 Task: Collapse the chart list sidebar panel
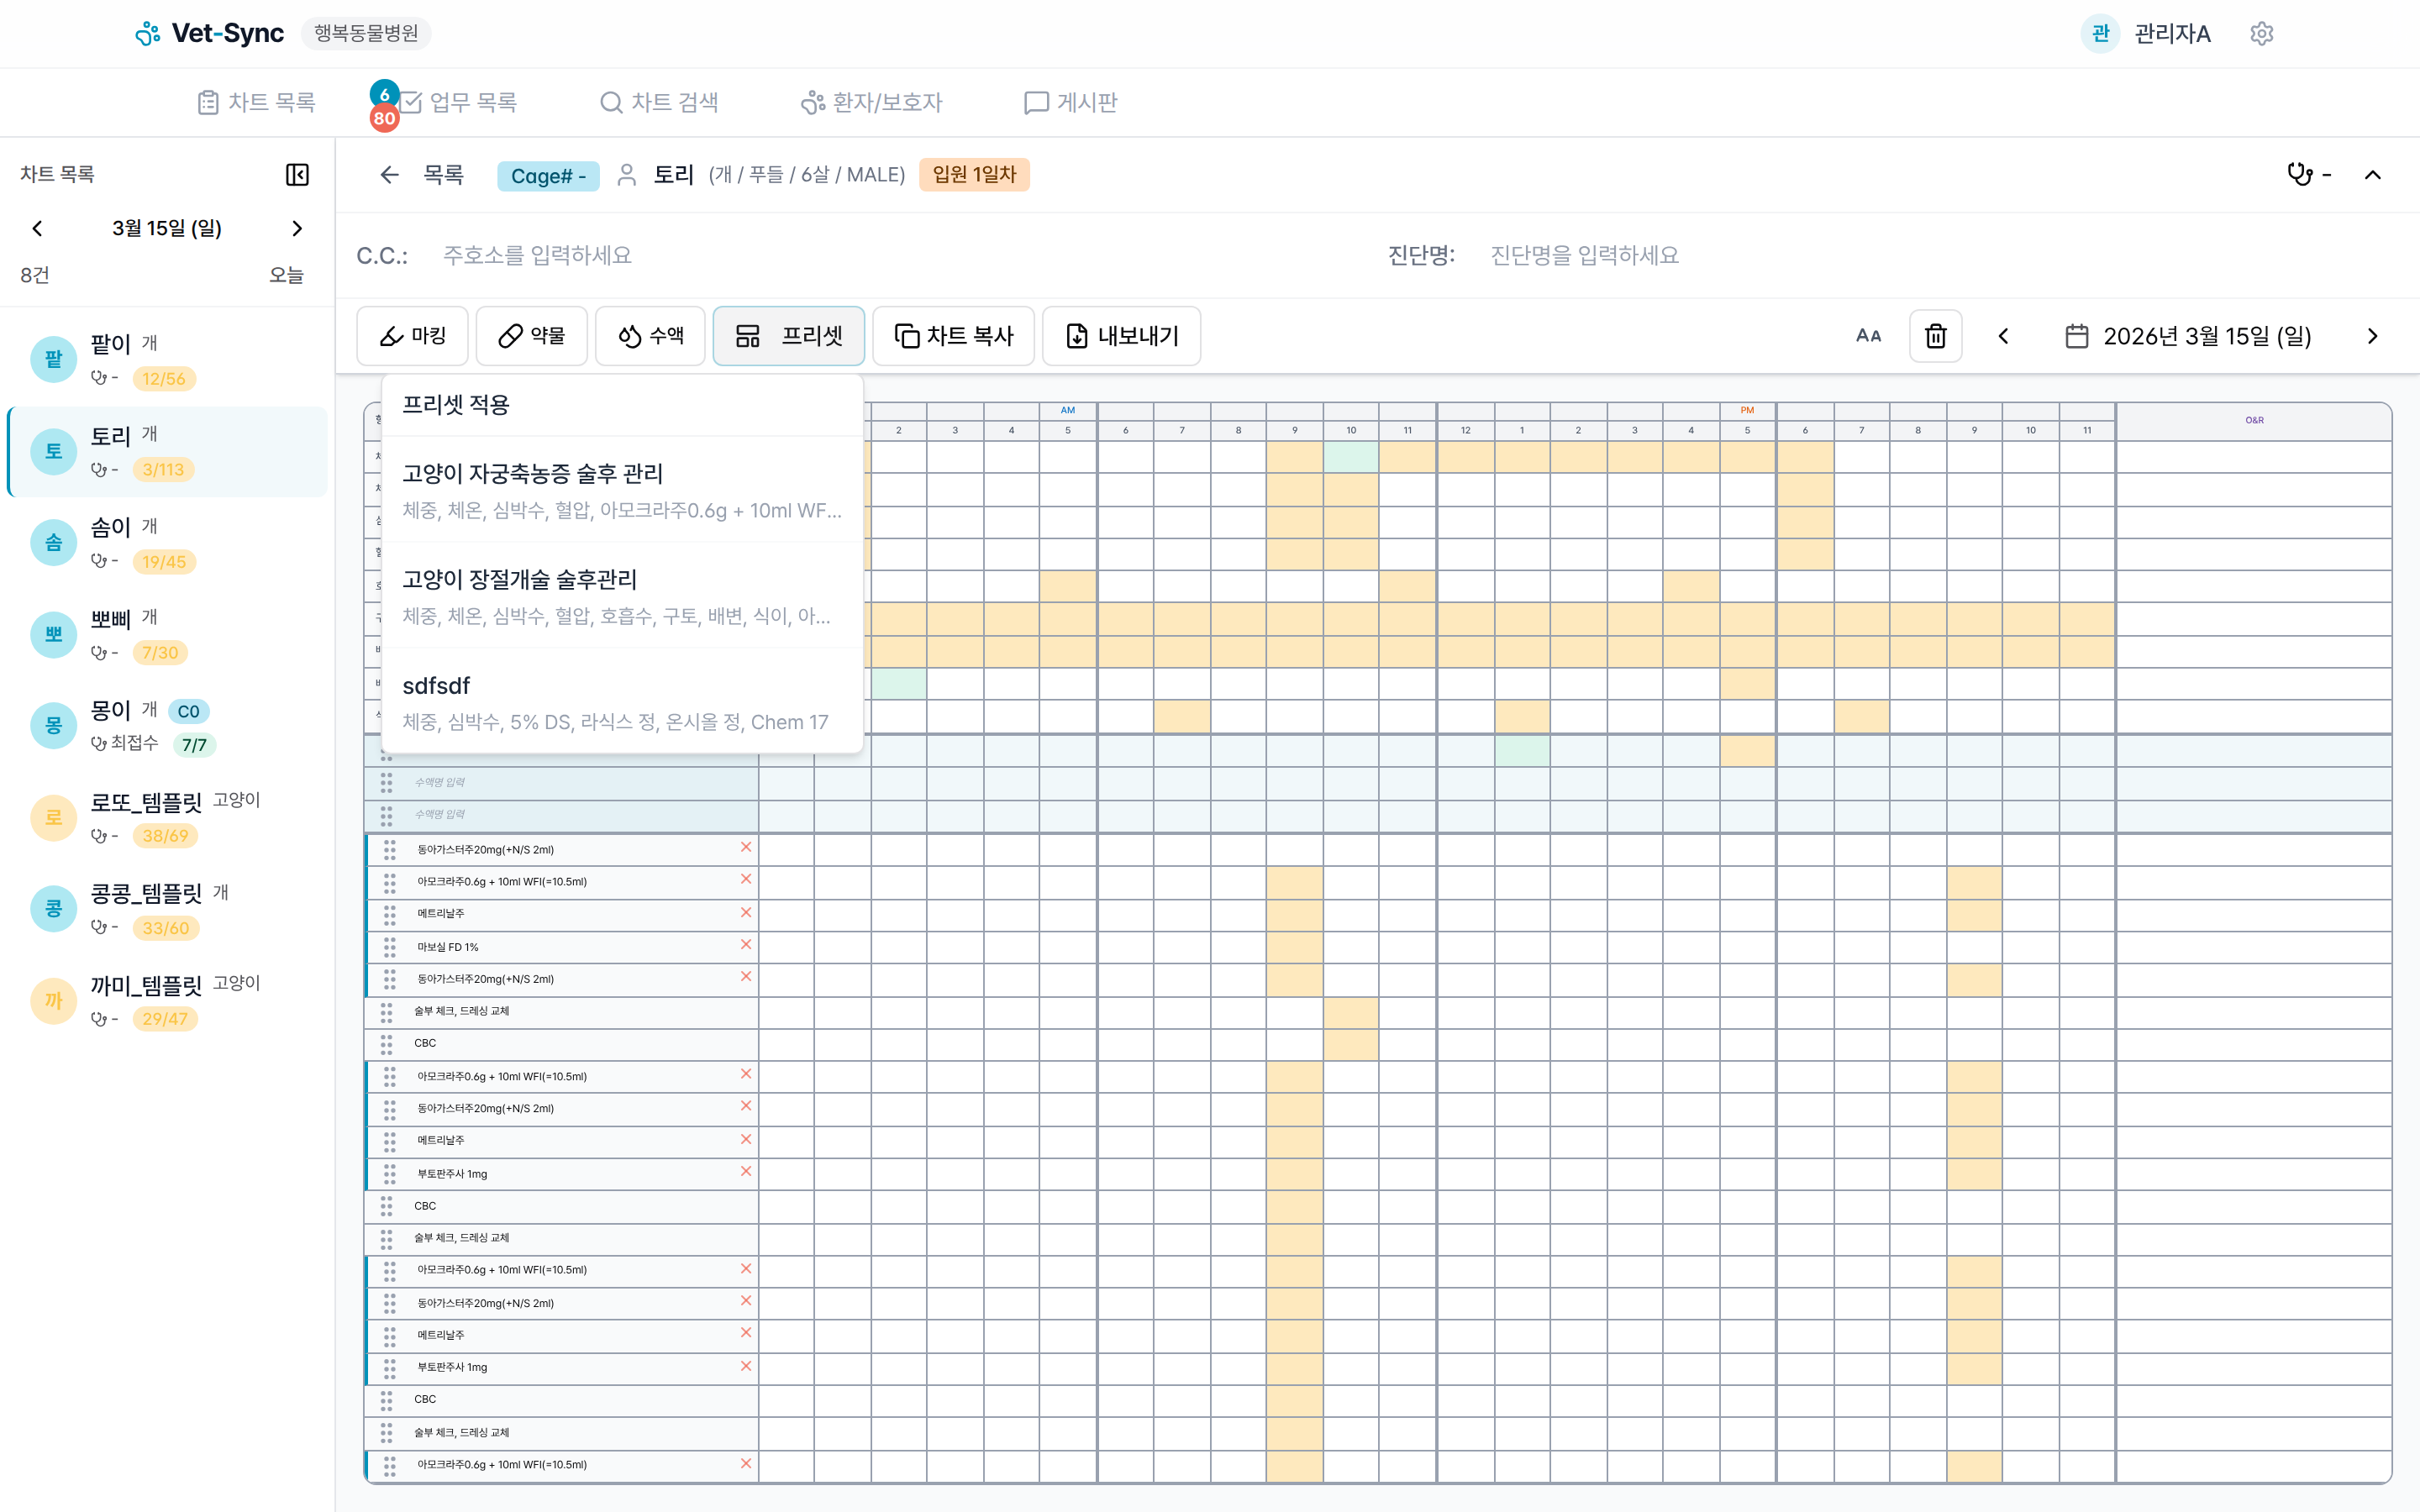(296, 174)
